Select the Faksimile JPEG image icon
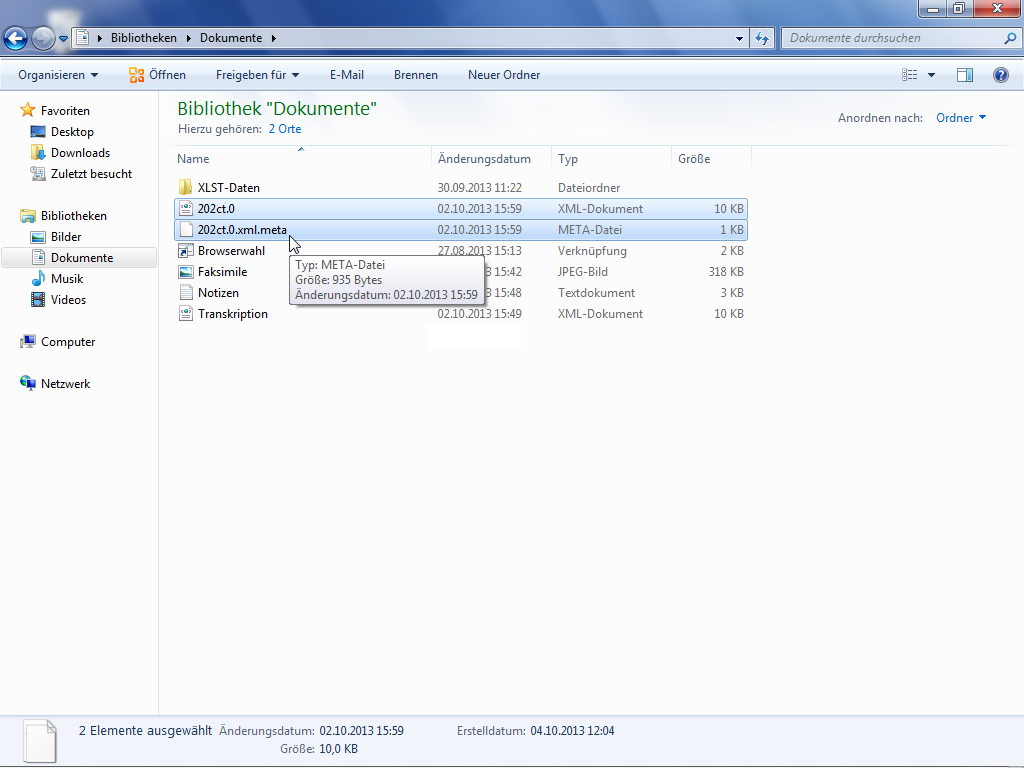Viewport: 1024px width, 768px height. pyautogui.click(x=185, y=272)
